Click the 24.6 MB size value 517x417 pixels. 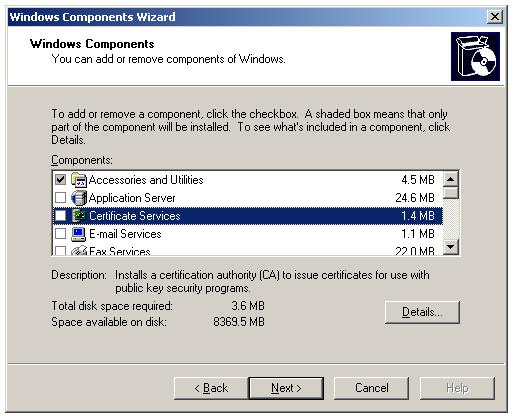click(x=415, y=198)
